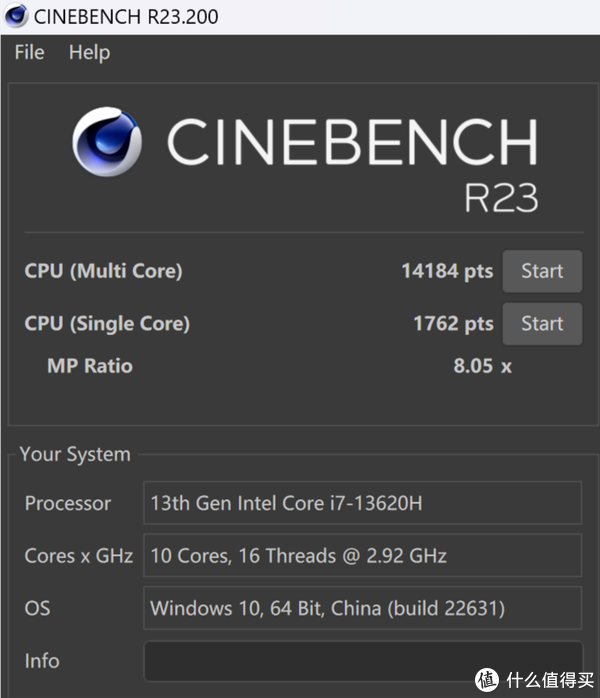
Task: Click the Your System group header
Action: [x=75, y=455]
